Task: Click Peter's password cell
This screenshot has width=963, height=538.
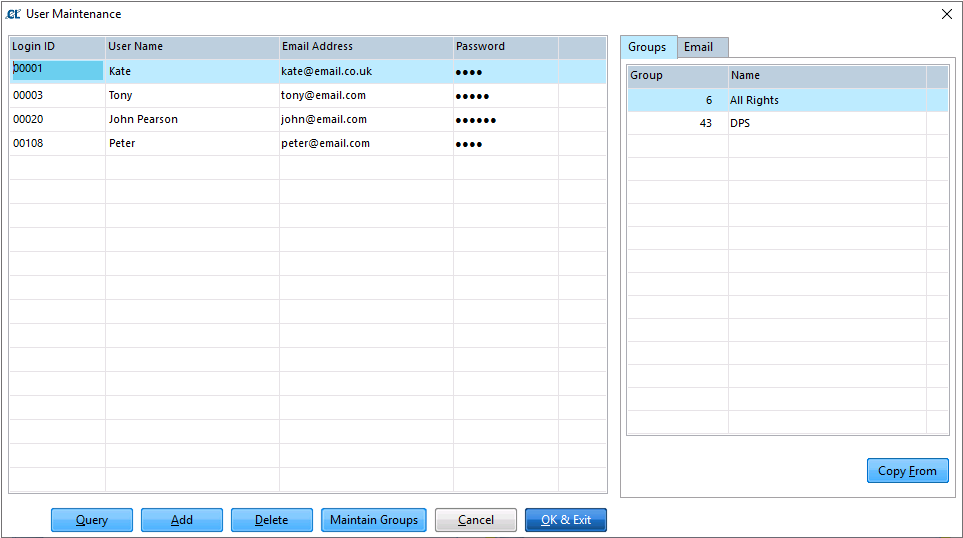Action: (x=505, y=144)
